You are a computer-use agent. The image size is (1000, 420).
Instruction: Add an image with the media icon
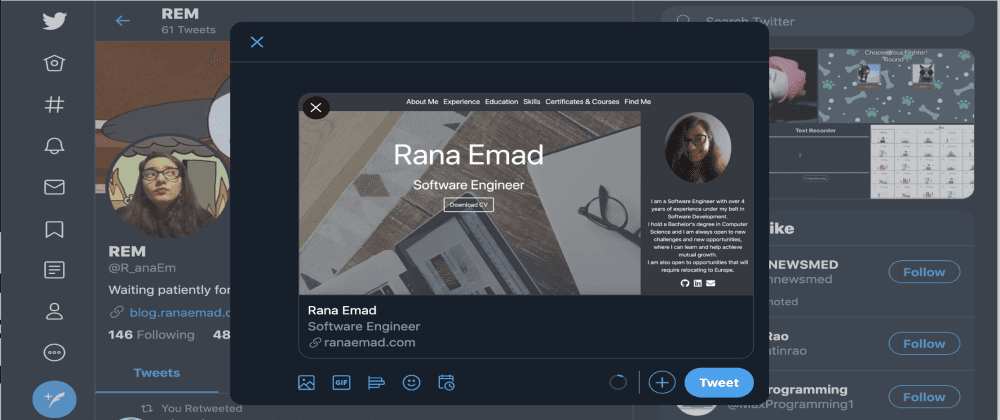coord(307,382)
